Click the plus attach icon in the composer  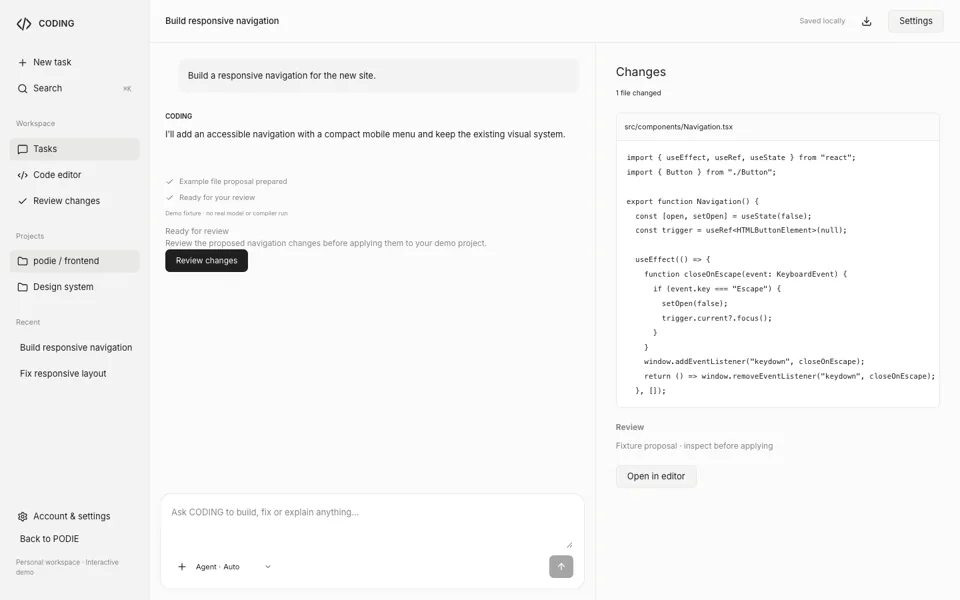tap(182, 567)
